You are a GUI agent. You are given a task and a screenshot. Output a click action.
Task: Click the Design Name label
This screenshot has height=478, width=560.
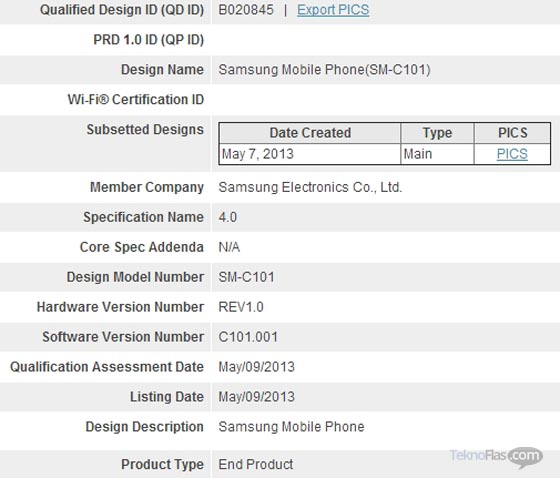(x=162, y=70)
